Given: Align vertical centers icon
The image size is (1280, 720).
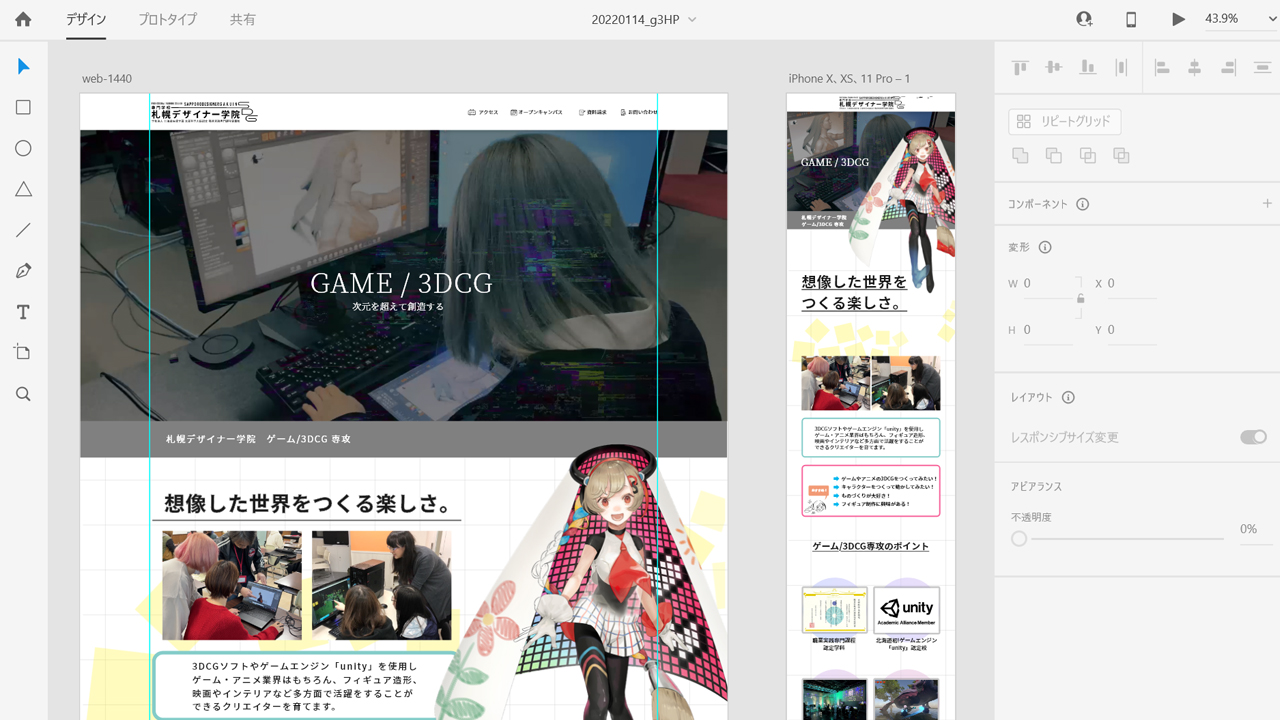Looking at the screenshot, I should (x=1053, y=68).
